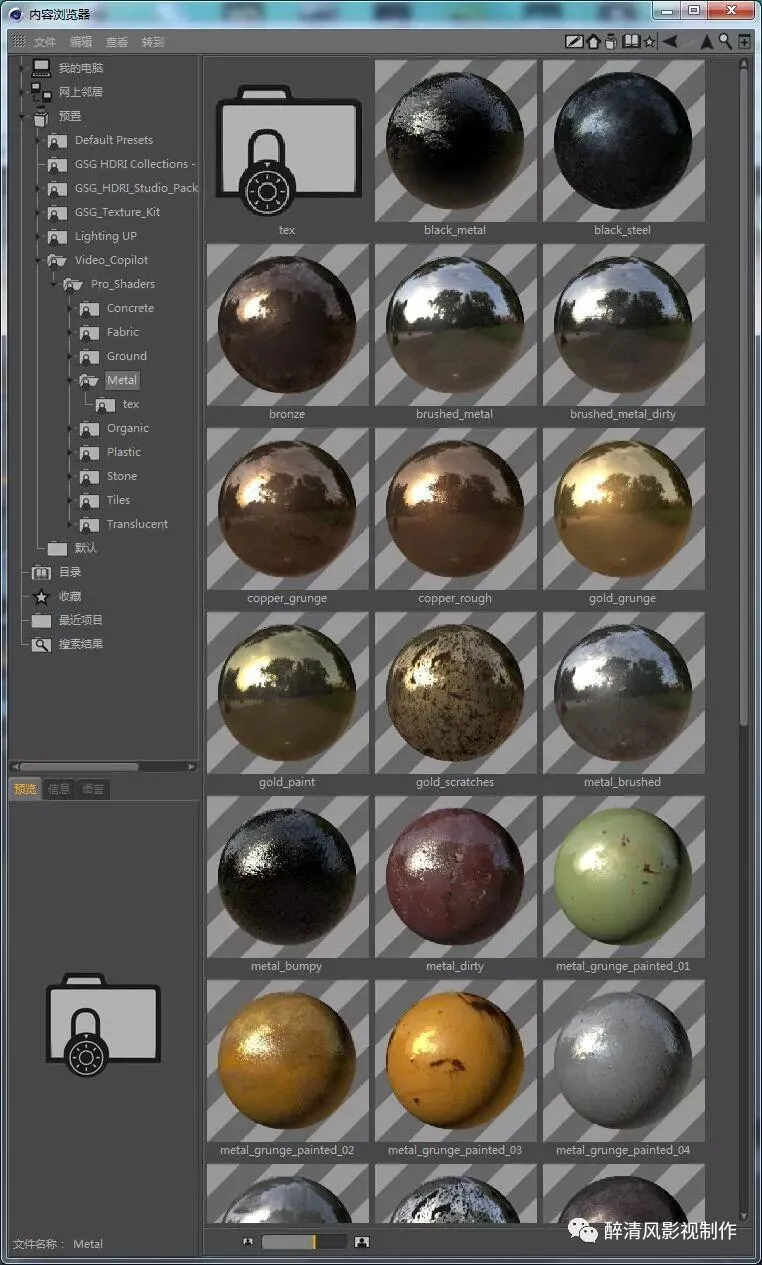Collapse the 预置 tree node
Screen dimensions: 762x1265
tap(22, 116)
